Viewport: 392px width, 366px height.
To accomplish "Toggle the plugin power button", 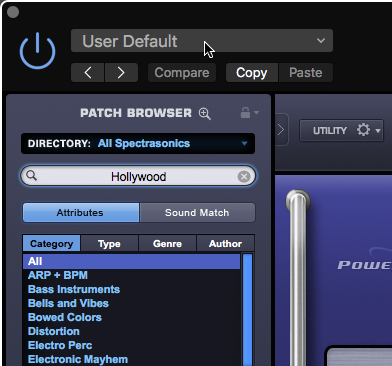I will [x=37, y=51].
